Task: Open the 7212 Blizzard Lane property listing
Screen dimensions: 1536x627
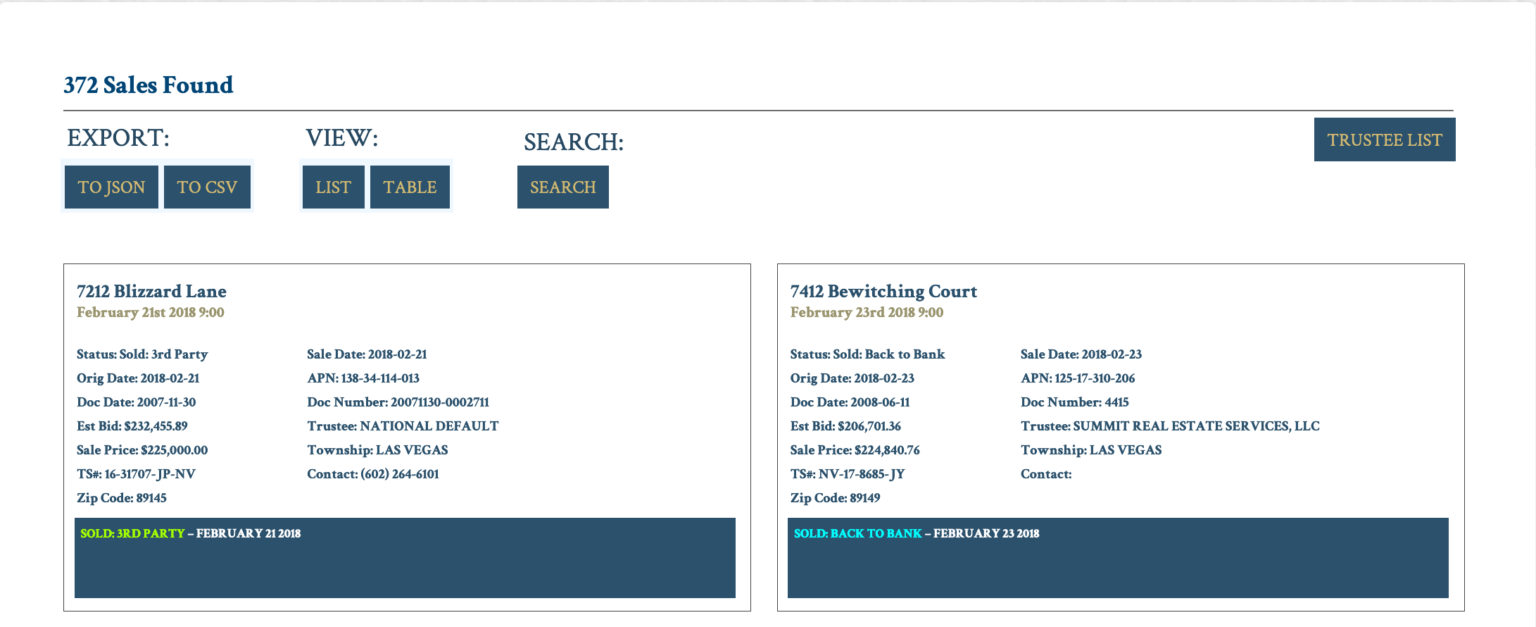Action: 151,291
